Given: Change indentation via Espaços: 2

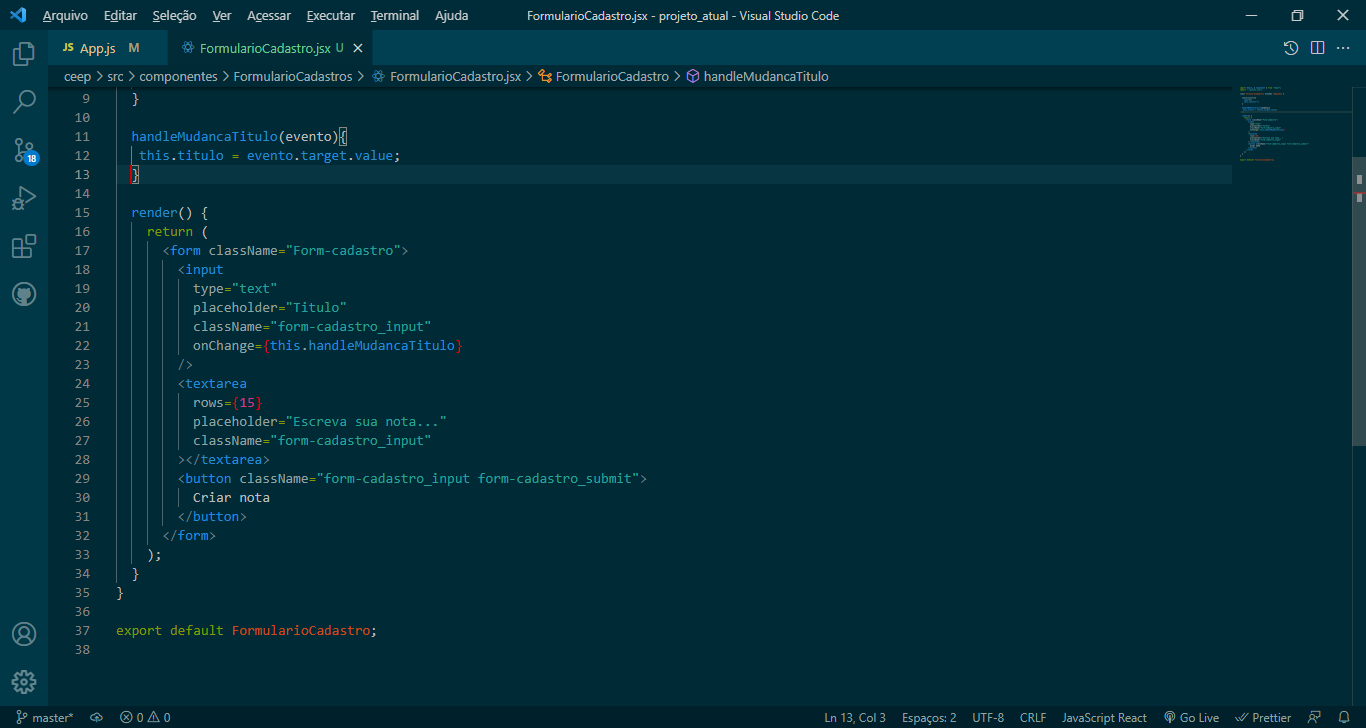Looking at the screenshot, I should tap(929, 717).
